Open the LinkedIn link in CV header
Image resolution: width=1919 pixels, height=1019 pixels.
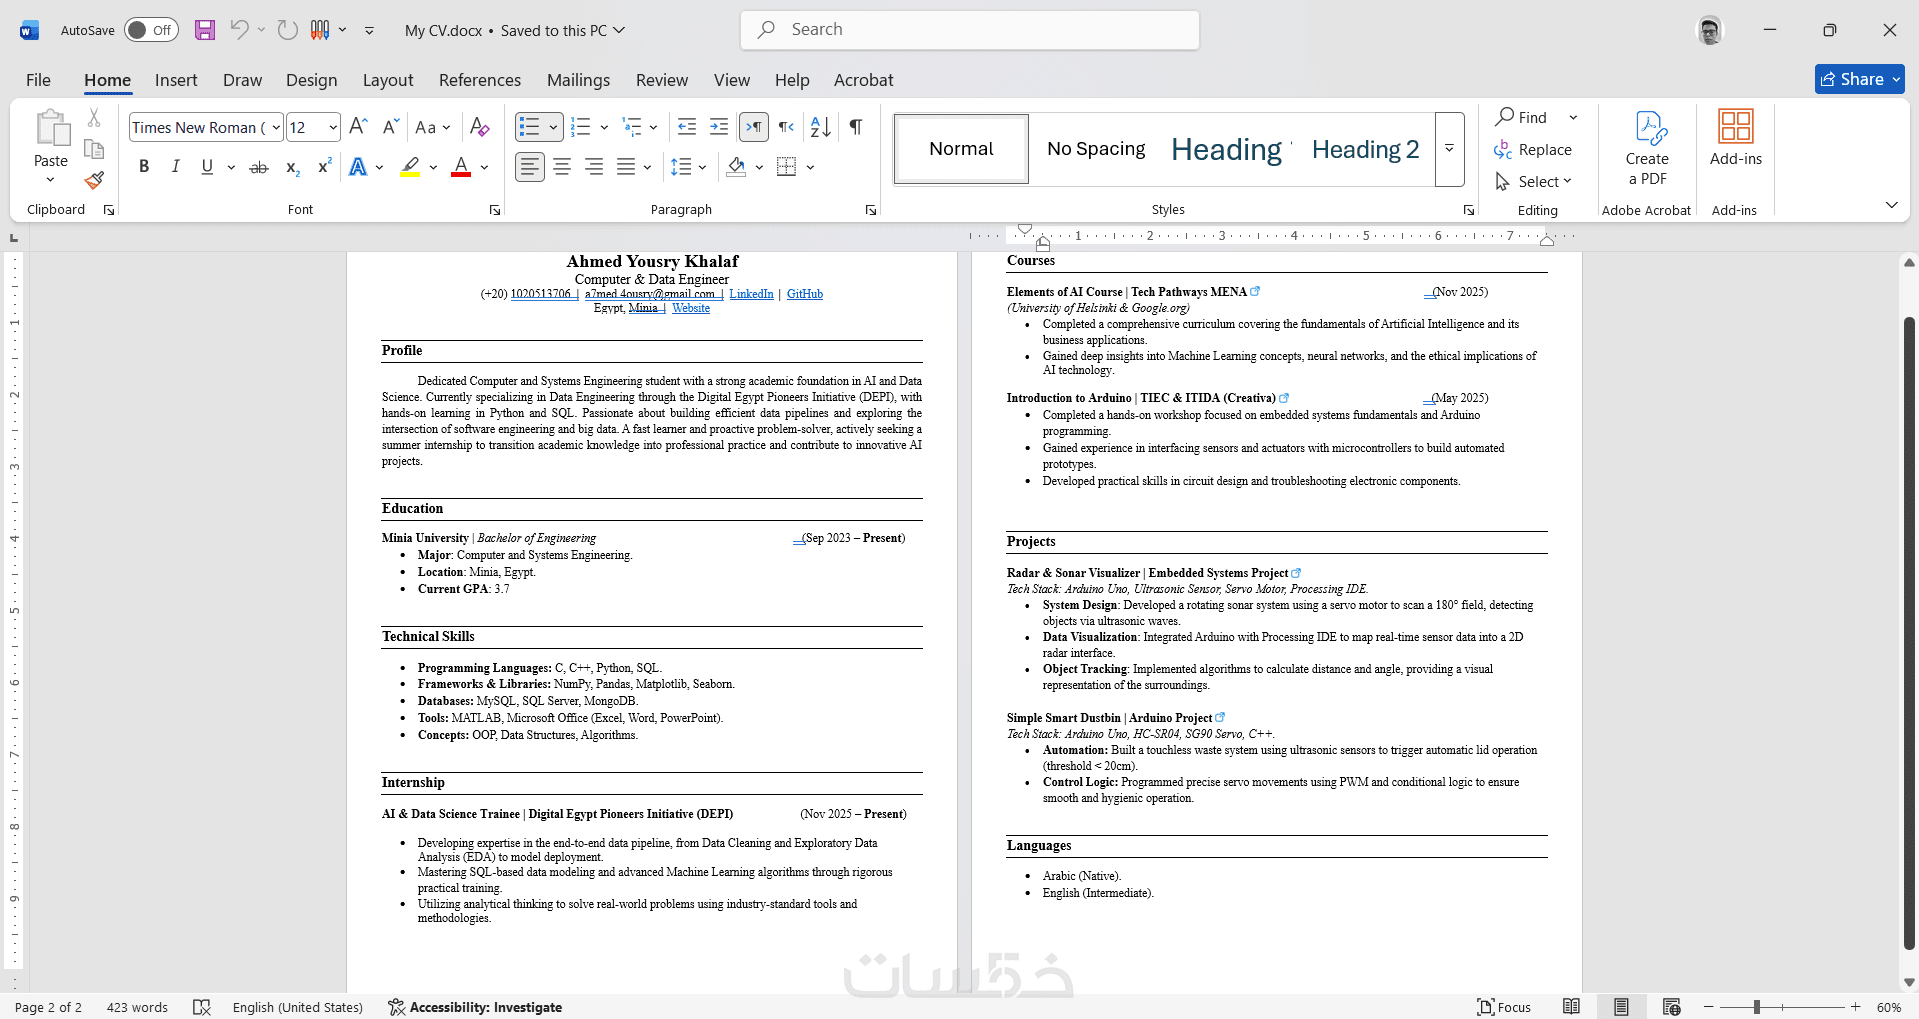click(x=751, y=294)
